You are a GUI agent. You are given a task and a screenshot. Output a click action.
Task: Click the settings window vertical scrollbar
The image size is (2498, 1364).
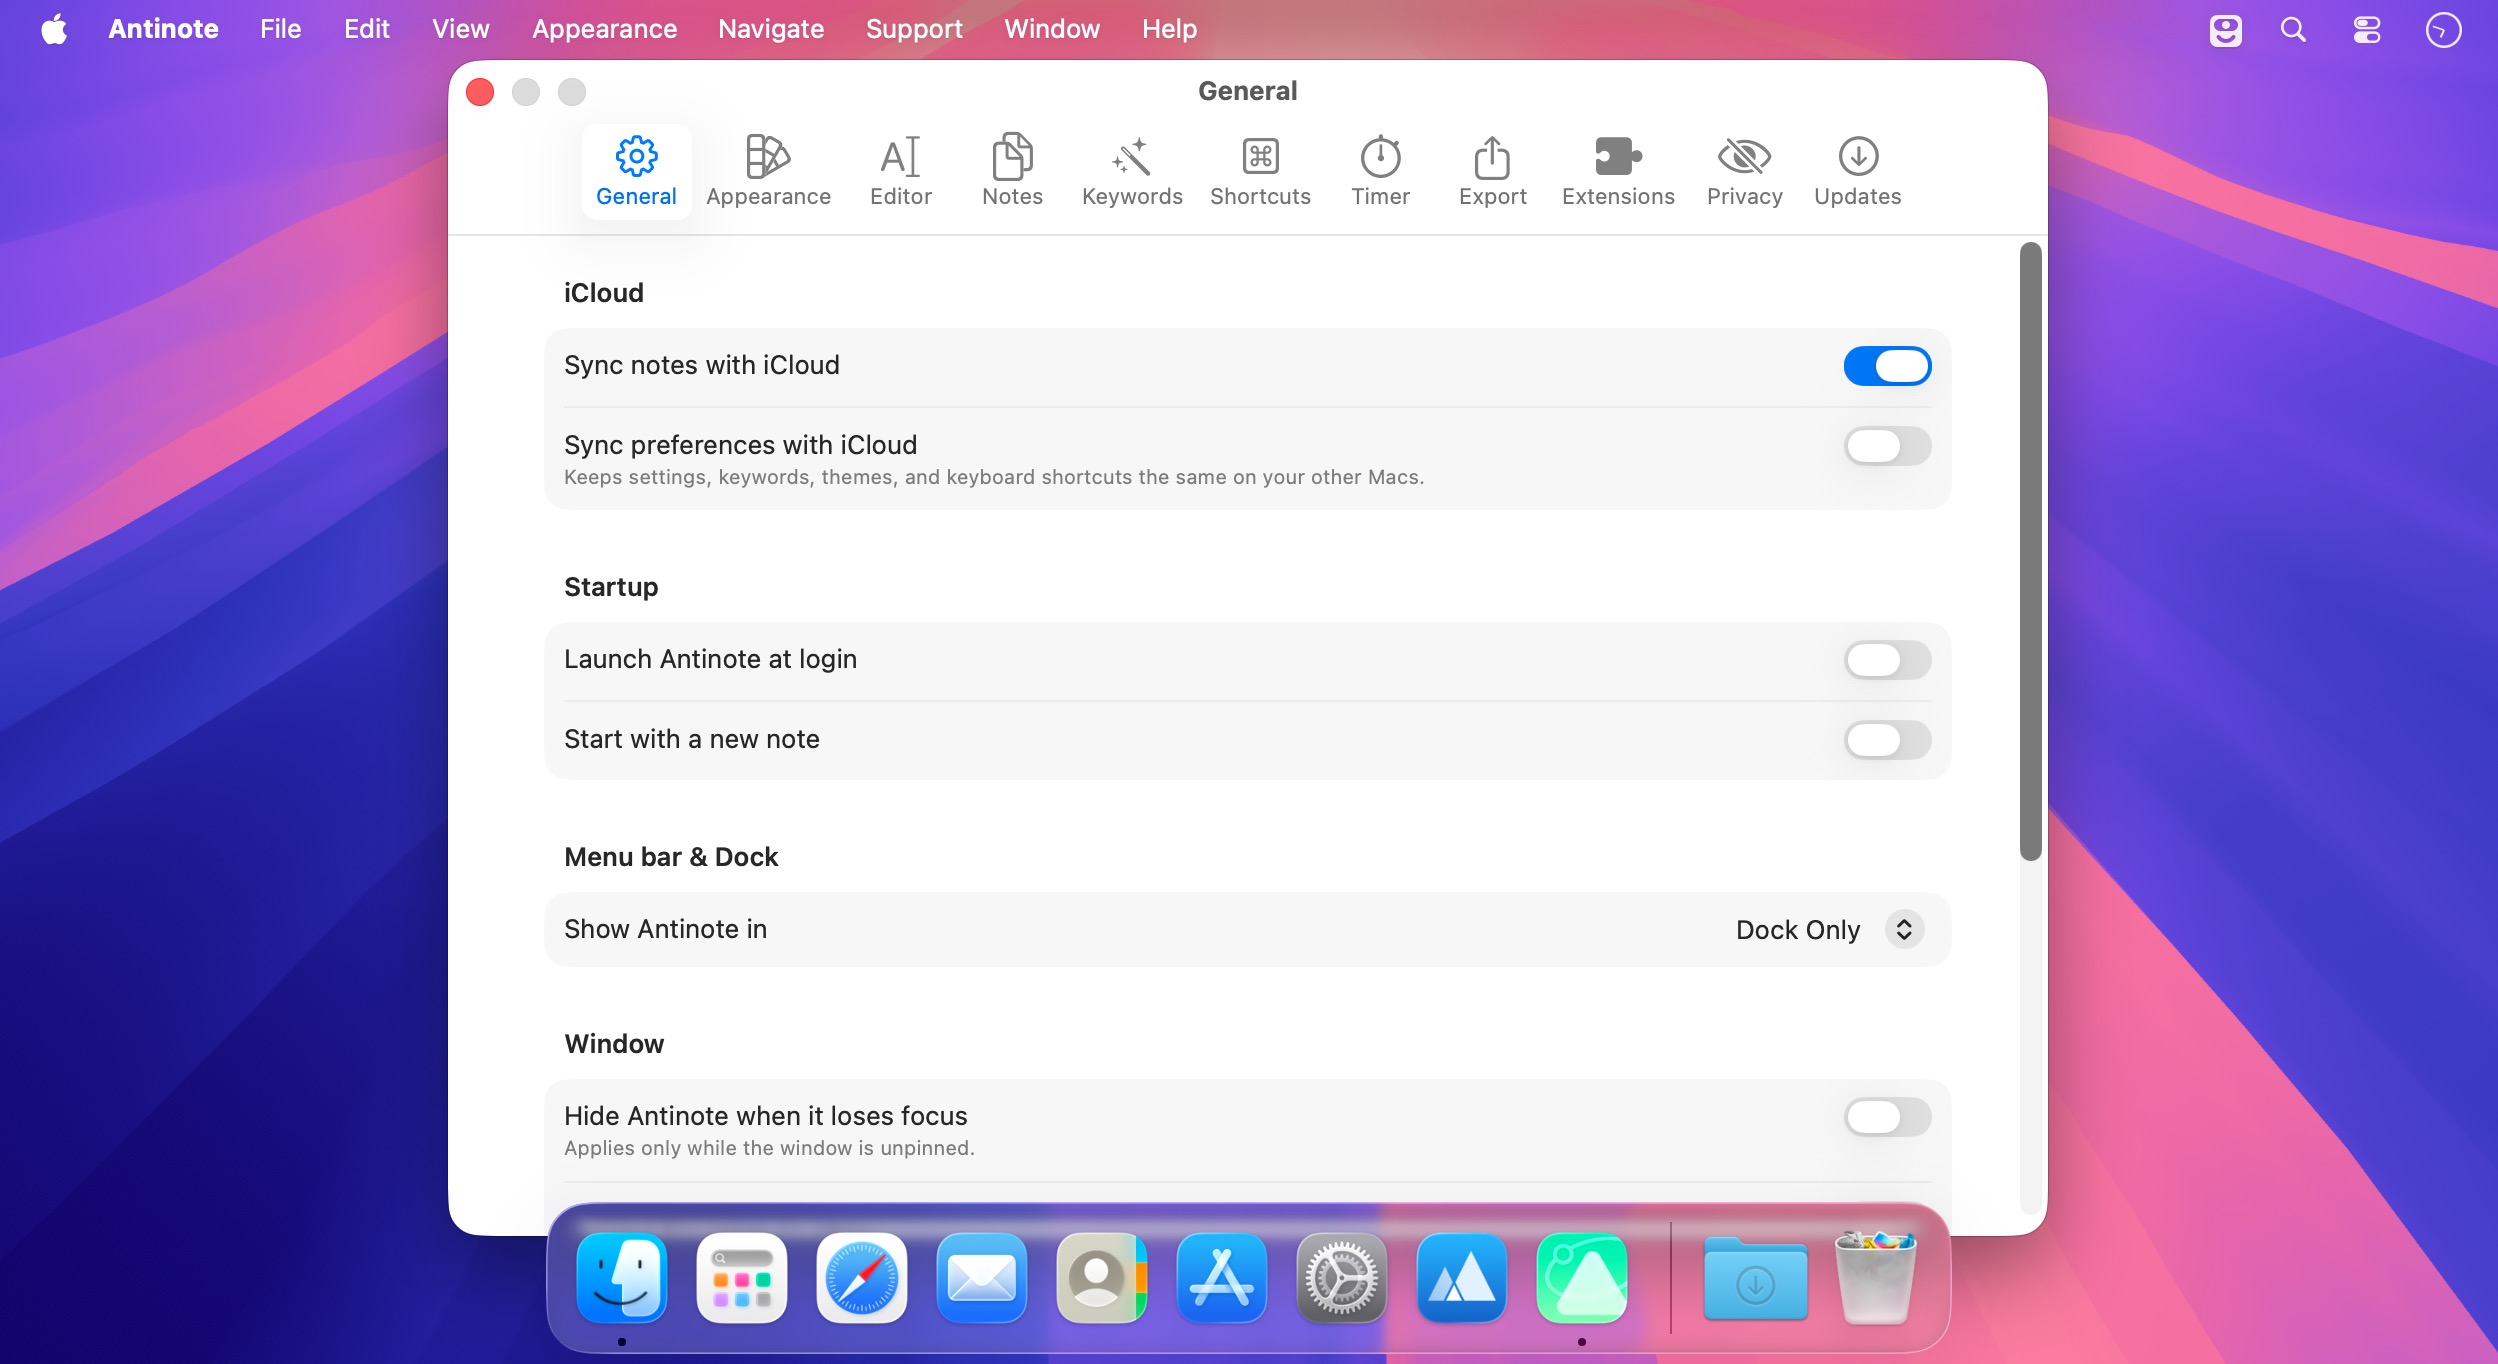[2030, 551]
